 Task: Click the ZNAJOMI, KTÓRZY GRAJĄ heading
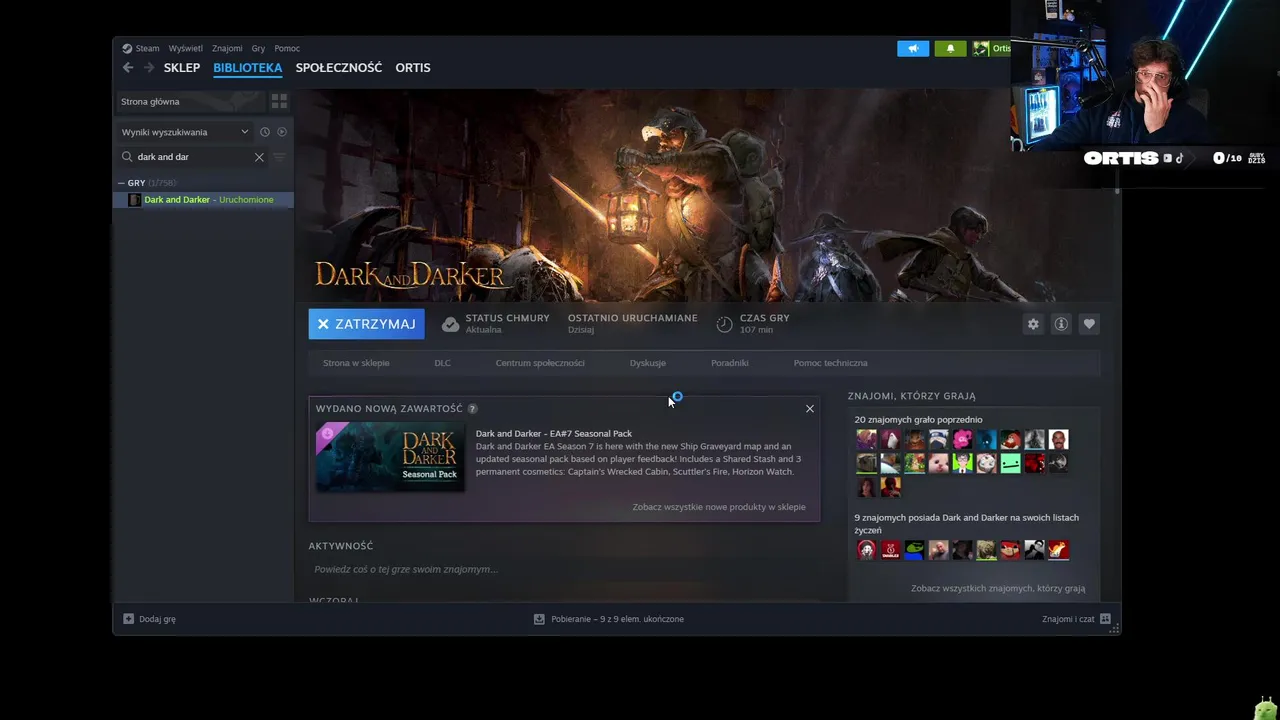(x=911, y=396)
